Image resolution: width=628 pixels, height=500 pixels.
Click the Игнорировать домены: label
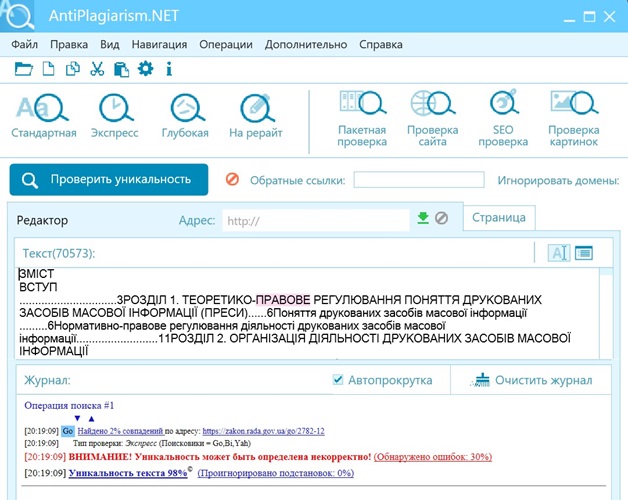pos(558,180)
